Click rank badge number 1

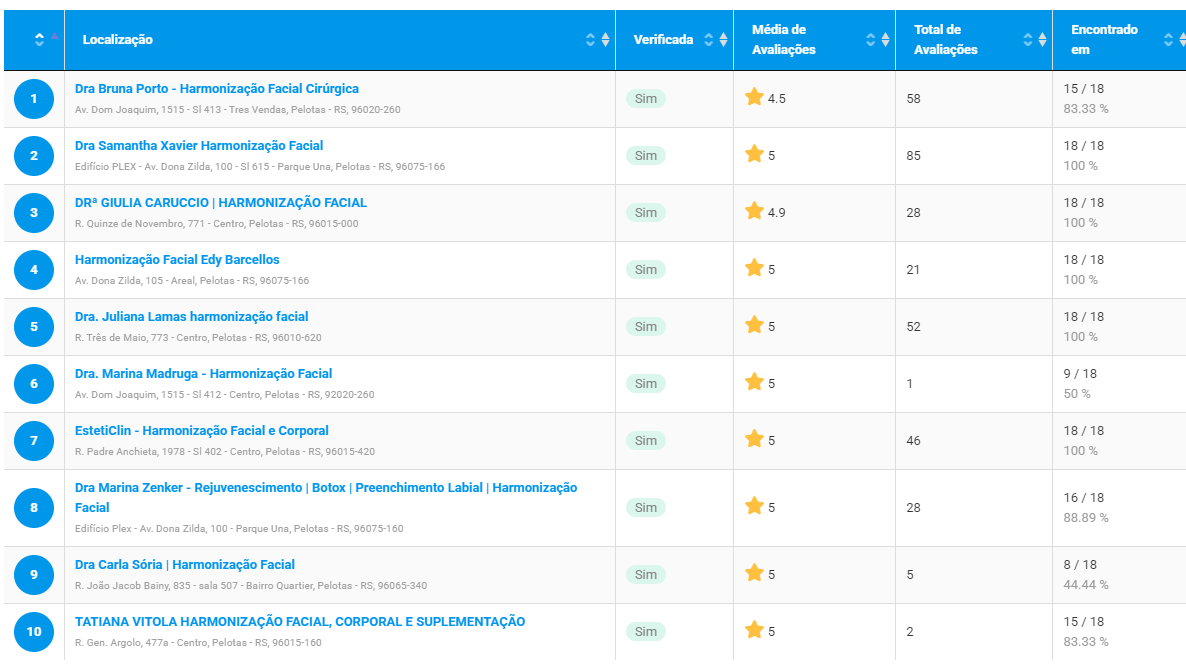(34, 99)
